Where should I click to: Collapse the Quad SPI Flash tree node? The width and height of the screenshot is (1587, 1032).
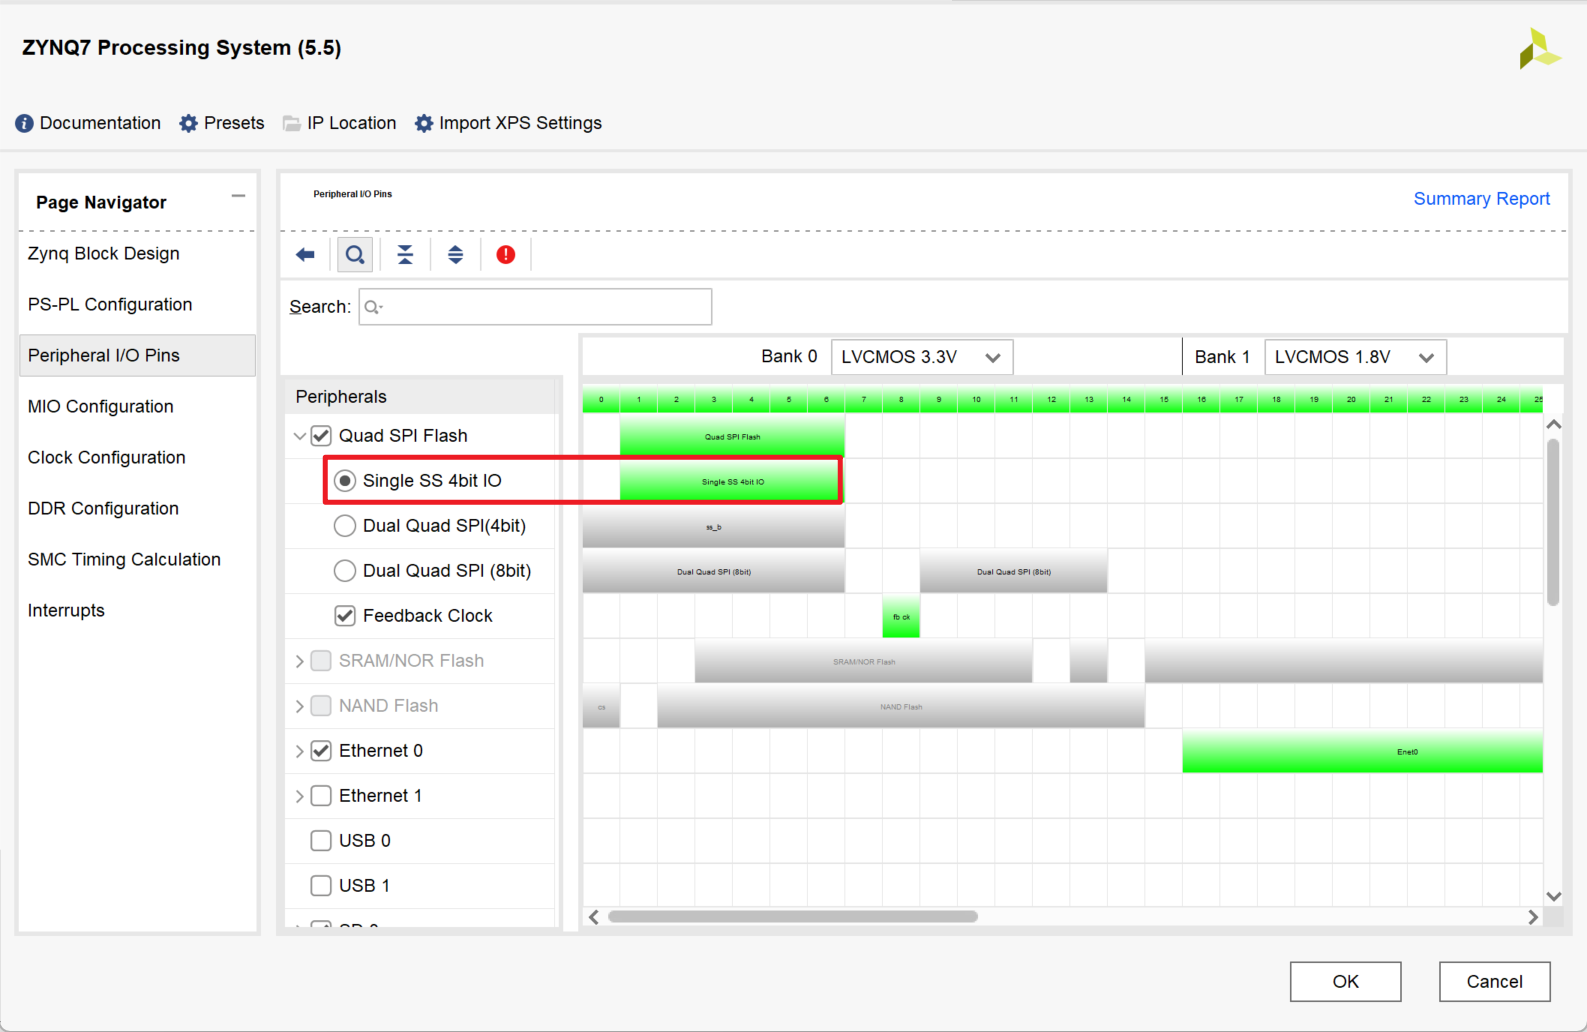[x=299, y=436]
